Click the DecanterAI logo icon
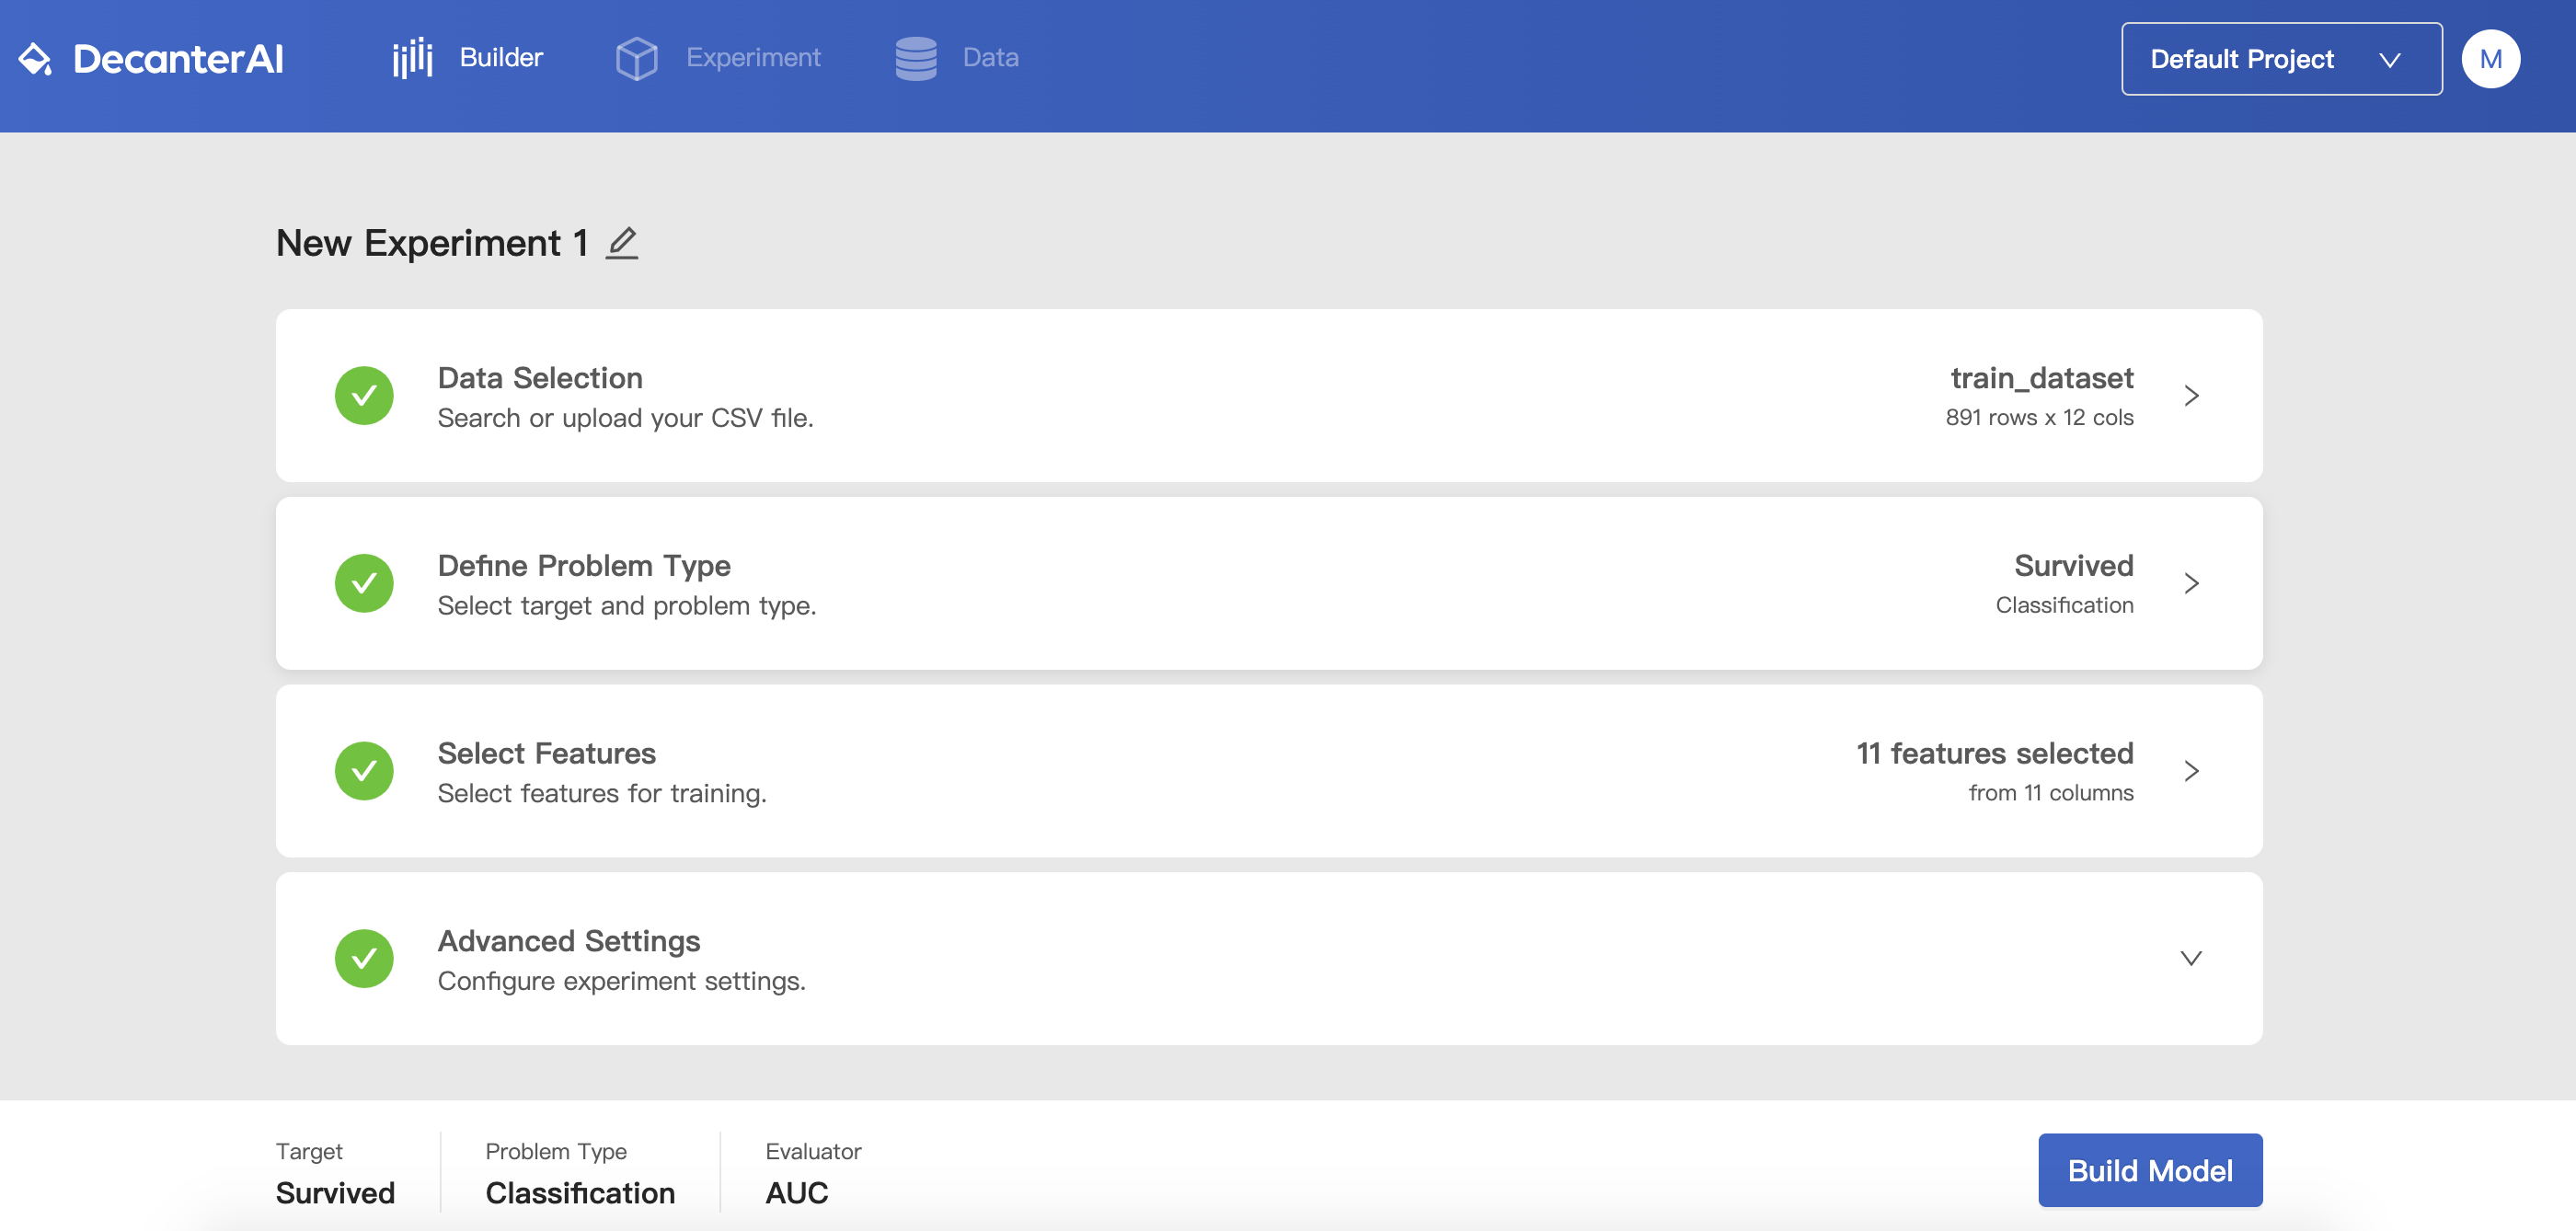The width and height of the screenshot is (2576, 1231). click(x=36, y=59)
